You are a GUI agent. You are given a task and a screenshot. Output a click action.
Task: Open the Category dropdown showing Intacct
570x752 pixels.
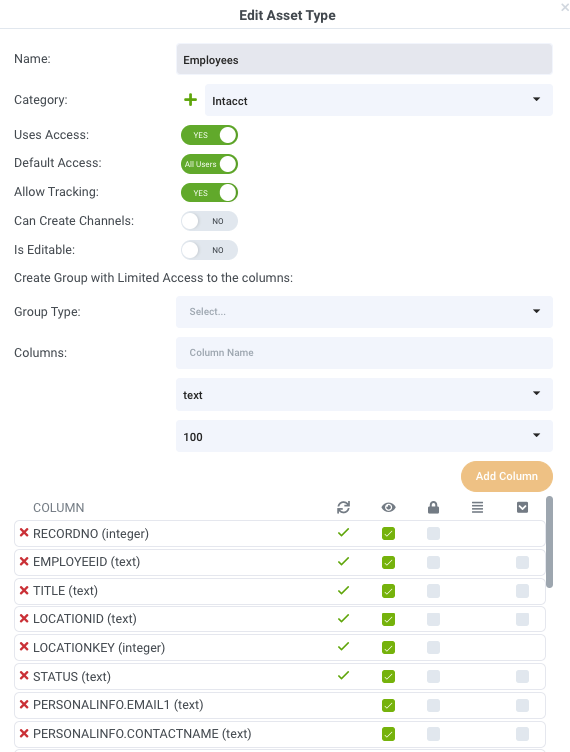pos(379,100)
